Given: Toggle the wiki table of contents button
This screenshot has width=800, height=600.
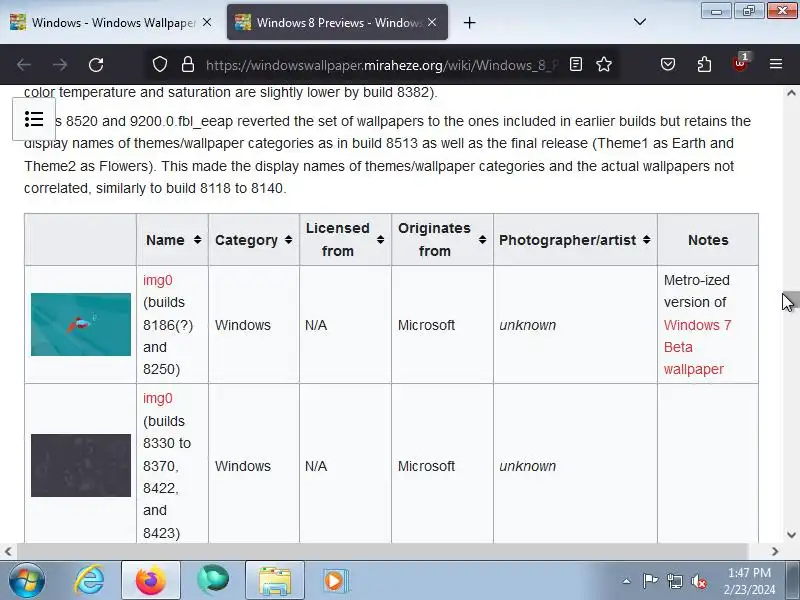Looking at the screenshot, I should point(34,119).
